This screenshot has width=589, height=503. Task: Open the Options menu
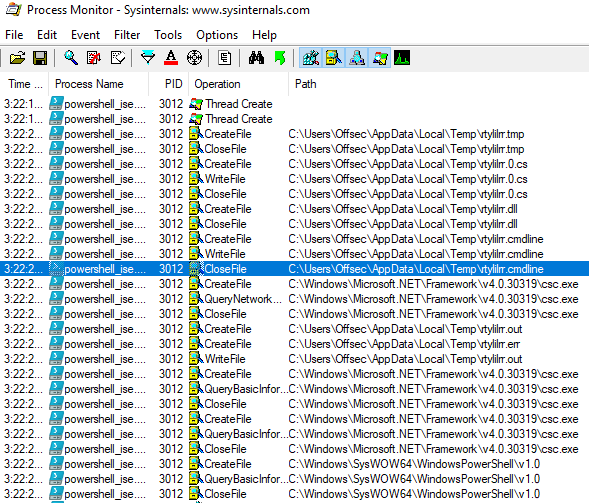coord(217,35)
